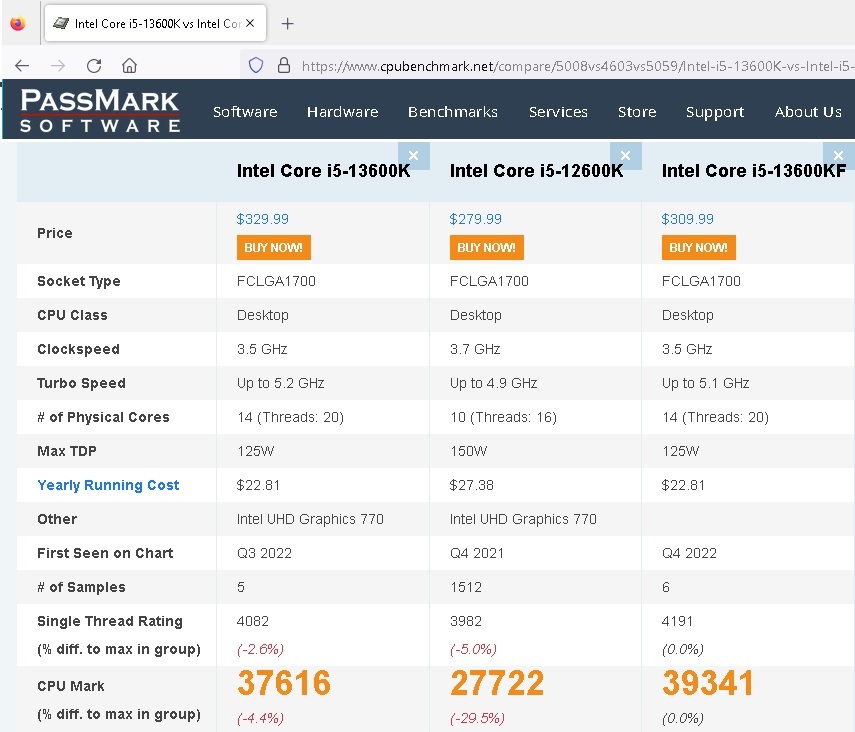Image resolution: width=855 pixels, height=732 pixels.
Task: Select the Intel Core i5-13600K vs tab
Action: tap(155, 23)
